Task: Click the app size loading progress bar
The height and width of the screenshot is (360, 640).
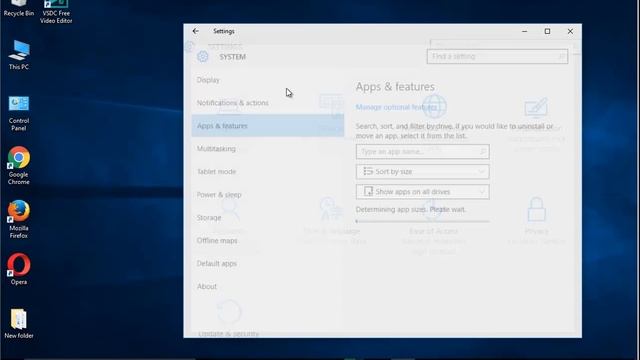Action: coord(422,221)
